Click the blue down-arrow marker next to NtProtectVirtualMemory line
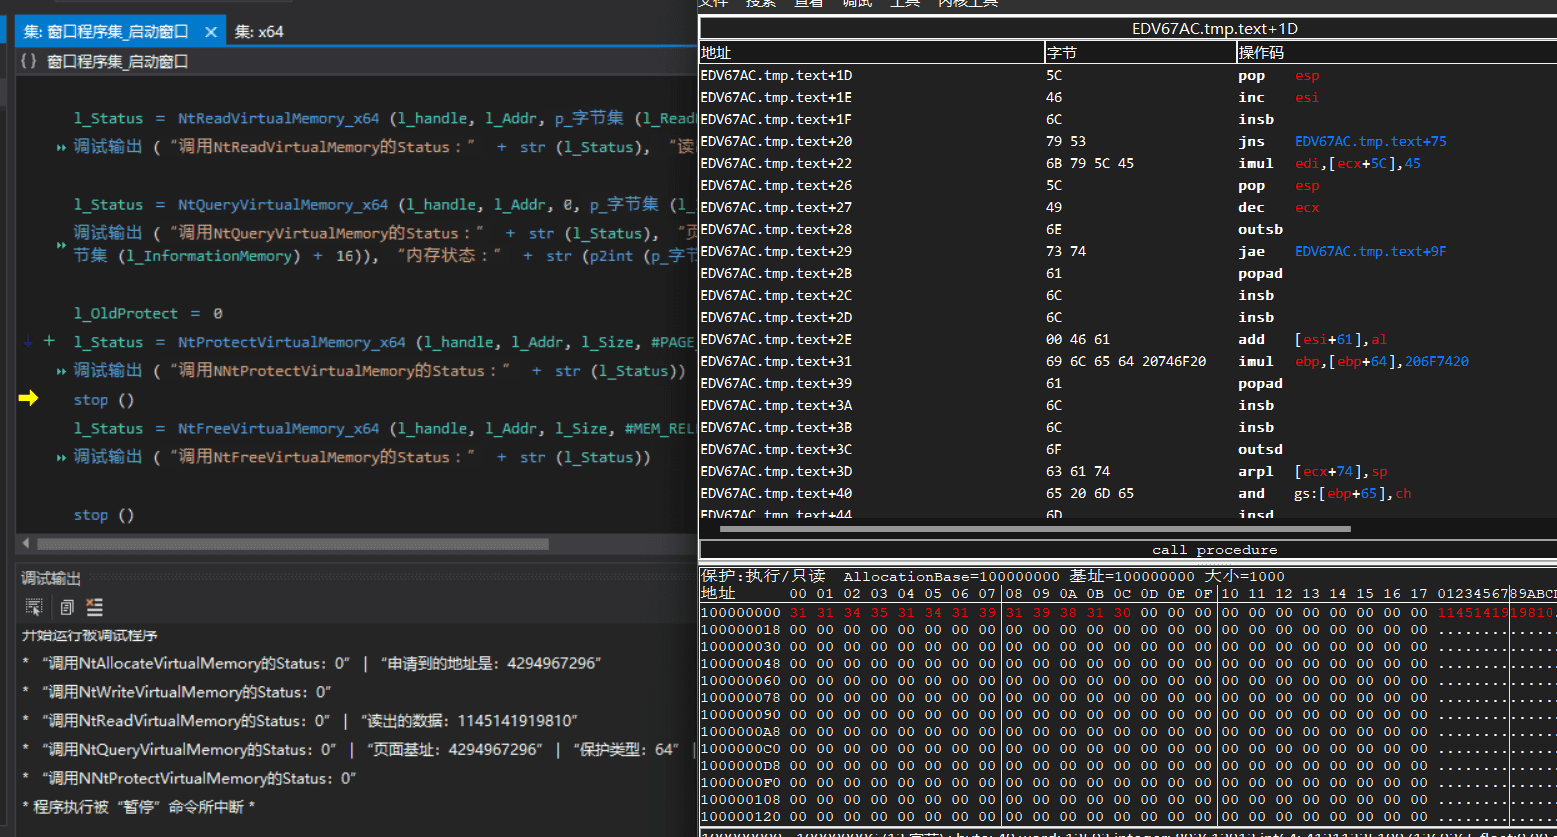The image size is (1557, 837). tap(28, 341)
